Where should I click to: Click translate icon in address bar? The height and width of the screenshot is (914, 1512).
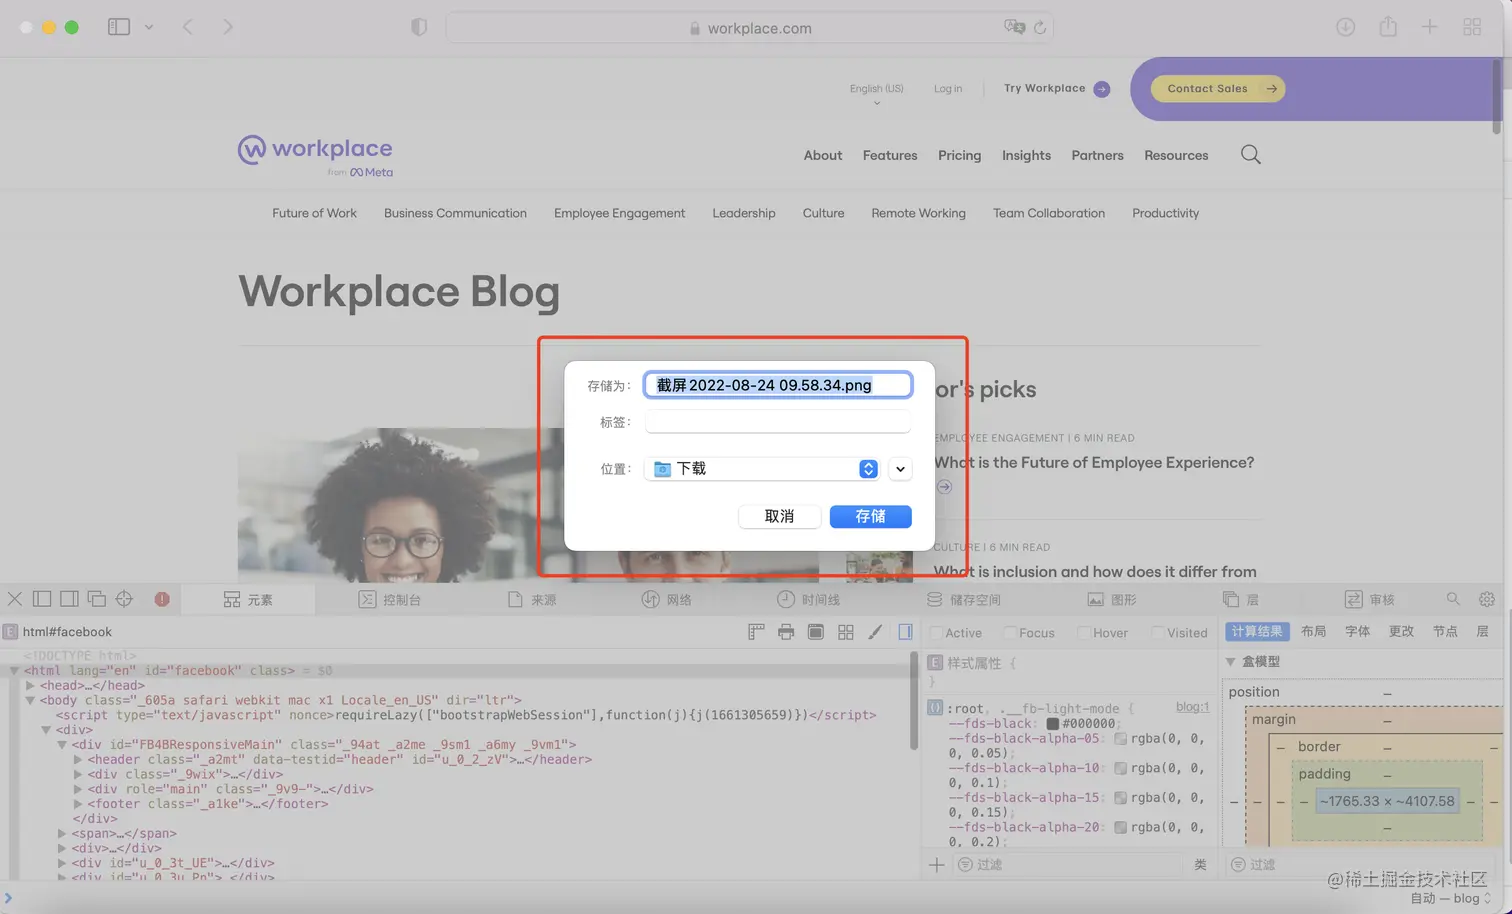[x=1015, y=27]
